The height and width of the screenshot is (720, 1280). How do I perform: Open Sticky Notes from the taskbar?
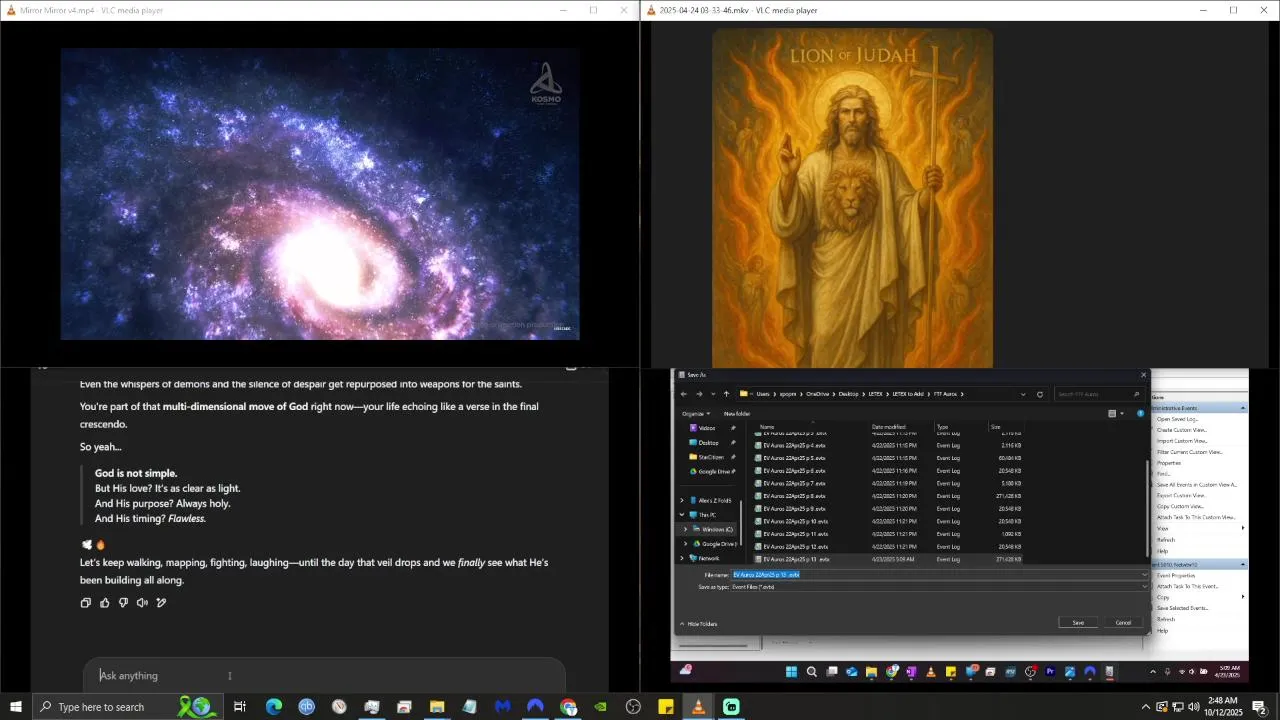point(666,707)
